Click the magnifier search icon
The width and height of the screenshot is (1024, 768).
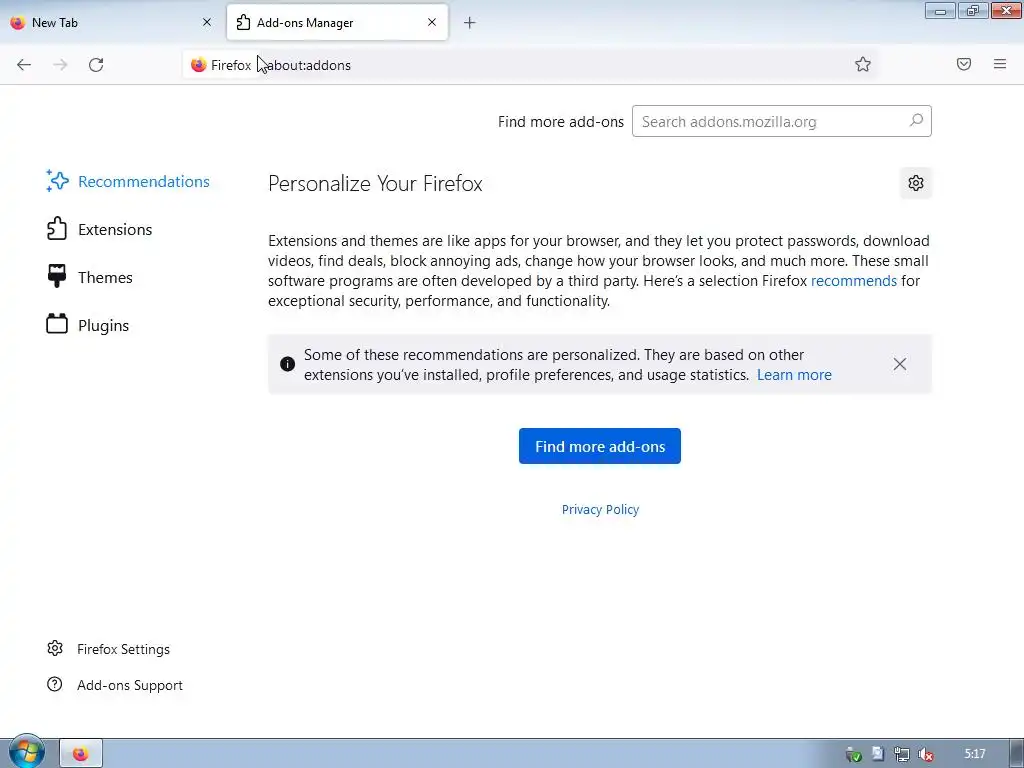[x=916, y=121]
